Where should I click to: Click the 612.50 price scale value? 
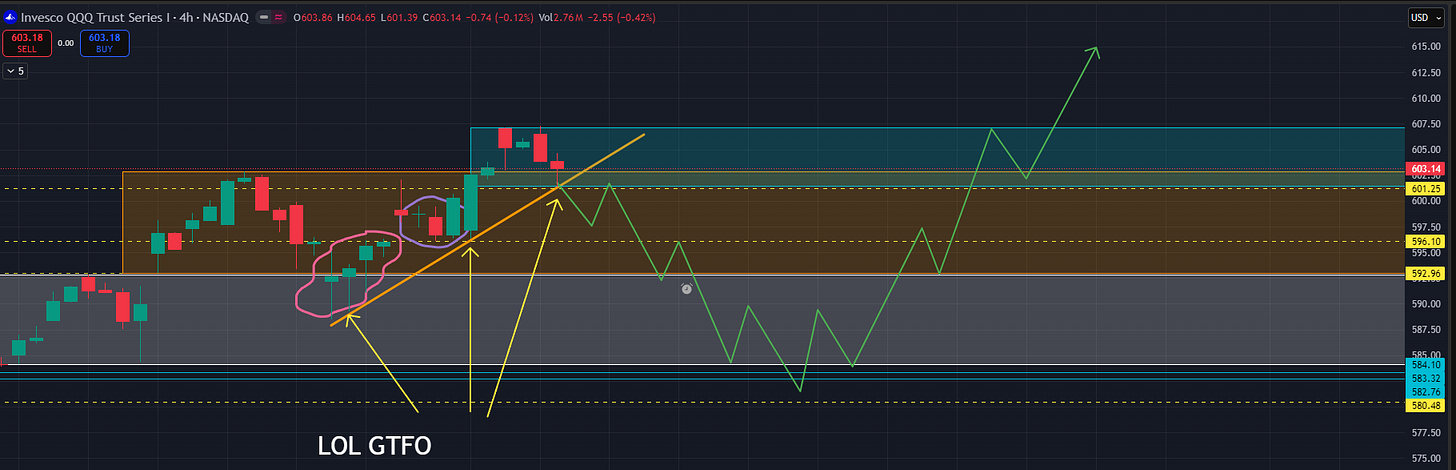(x=1424, y=73)
